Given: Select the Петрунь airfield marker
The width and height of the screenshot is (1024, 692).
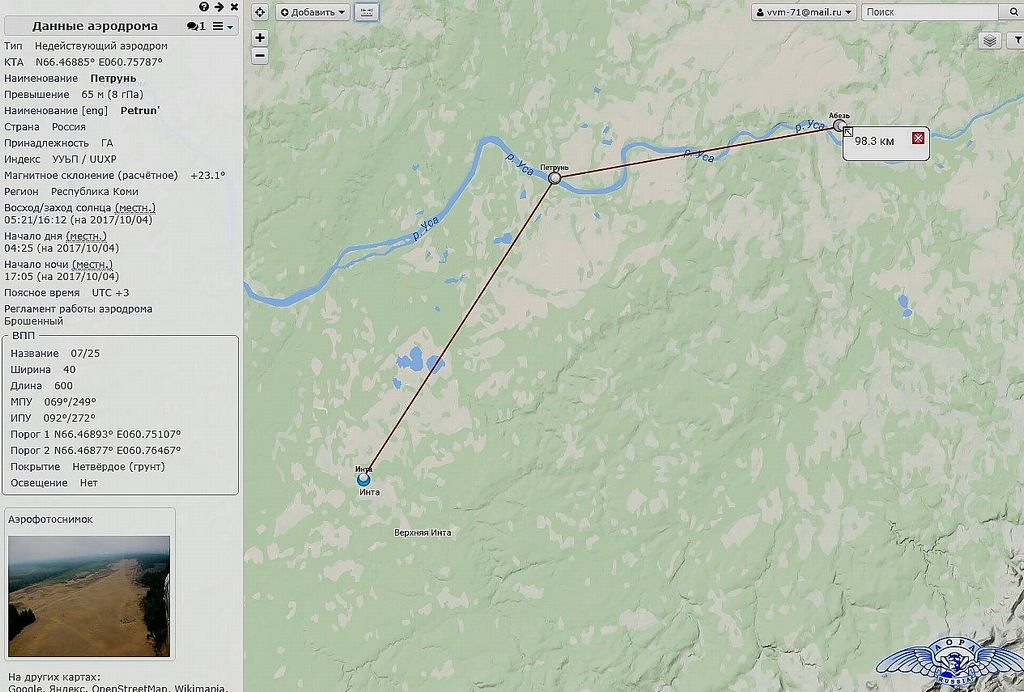Looking at the screenshot, I should tap(554, 178).
